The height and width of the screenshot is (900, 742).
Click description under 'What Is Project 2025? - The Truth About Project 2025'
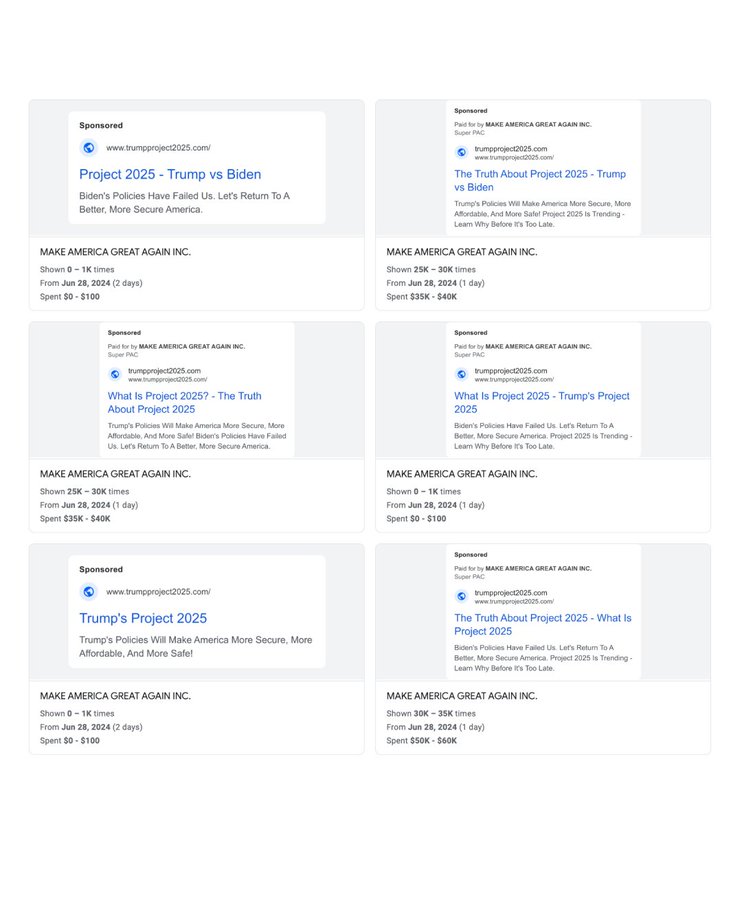click(197, 436)
